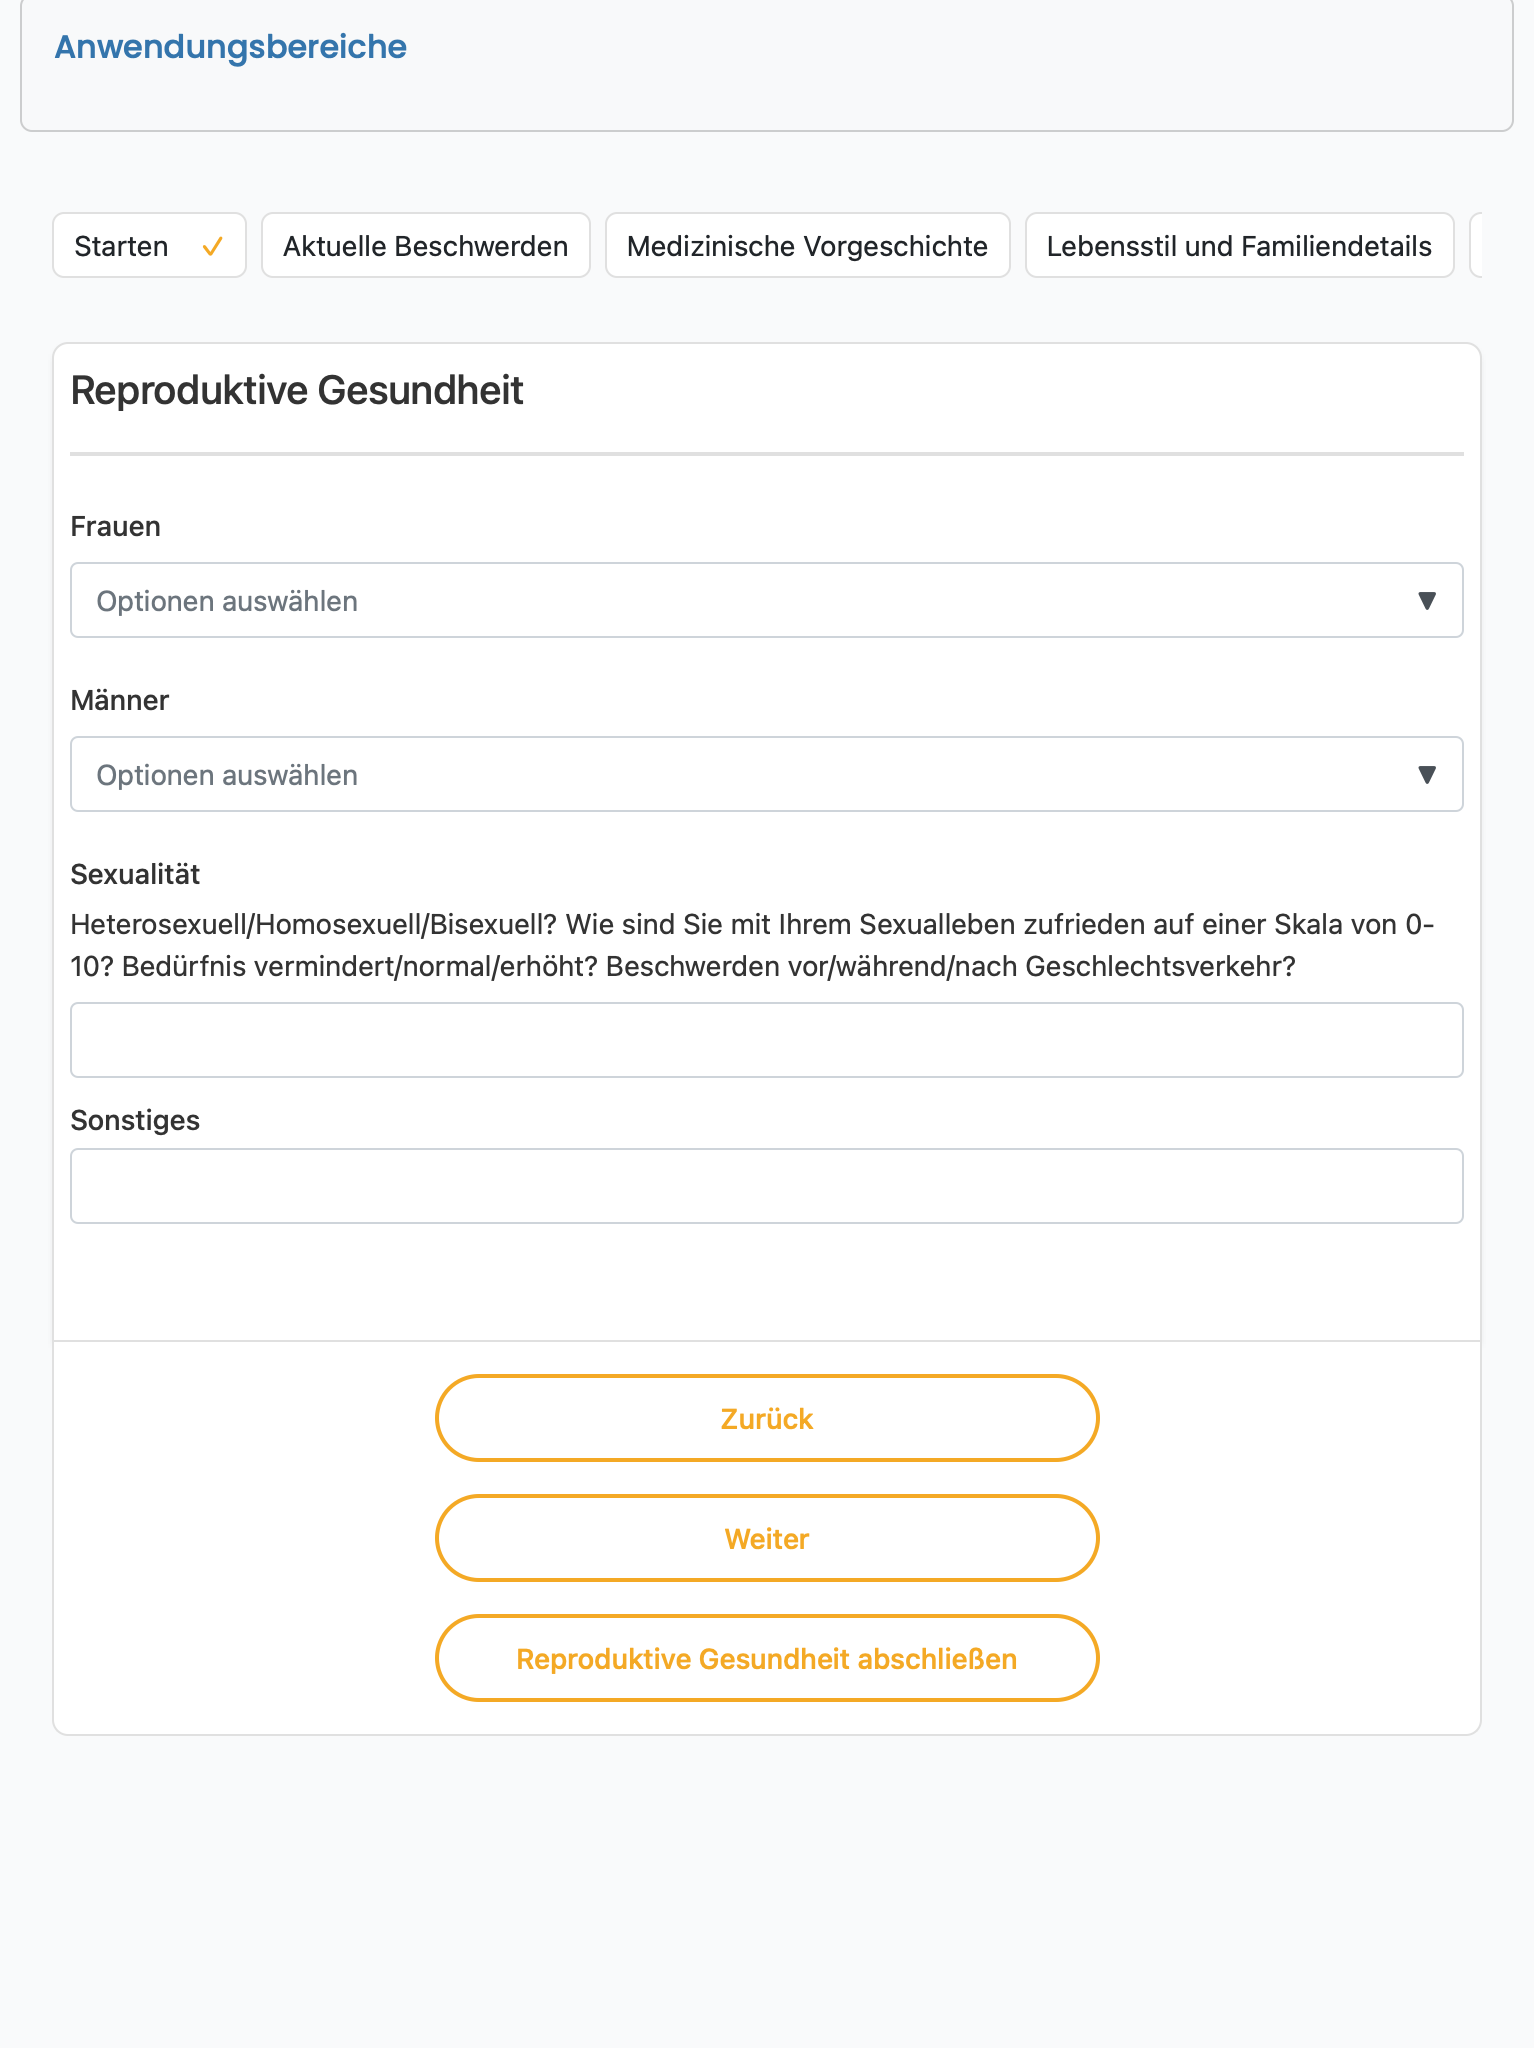1534x2048 pixels.
Task: Click the Frauen field label
Action: [x=116, y=526]
